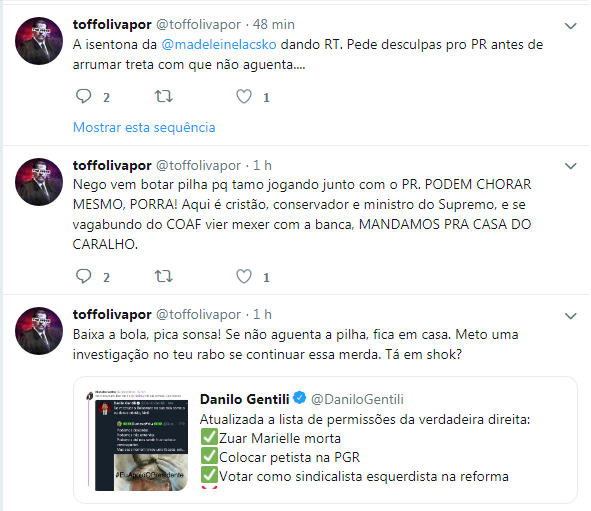Open the chevron menu of the COAF tweet

click(571, 166)
